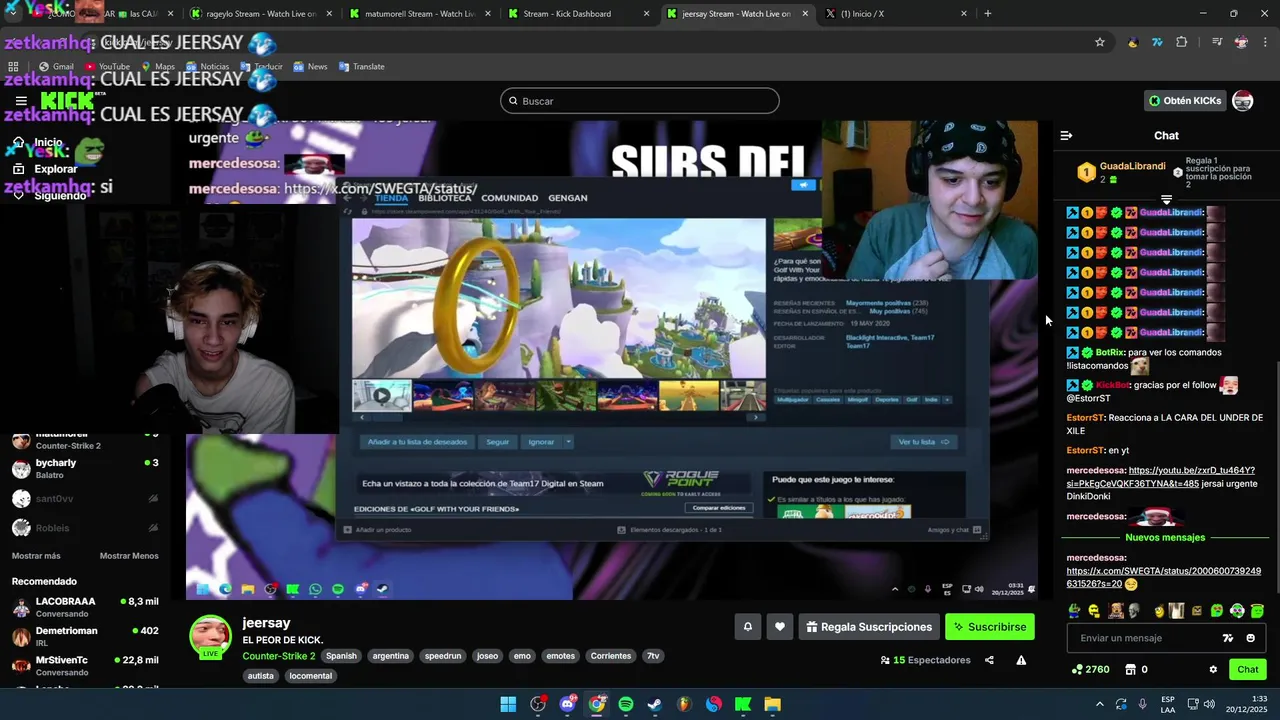Click the channel points icon showing 2760
This screenshot has height=720, width=1280.
(1076, 669)
